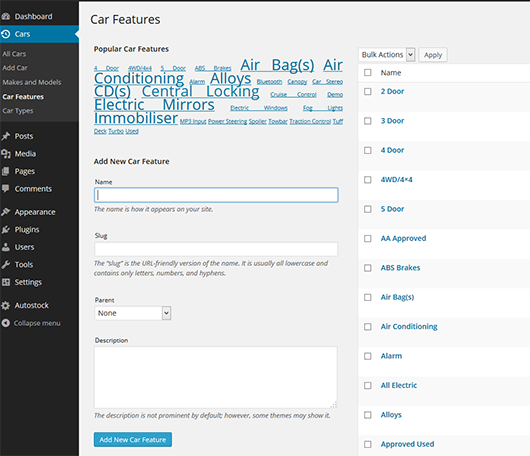Select Makes and Models in the sidebar

pyautogui.click(x=32, y=82)
